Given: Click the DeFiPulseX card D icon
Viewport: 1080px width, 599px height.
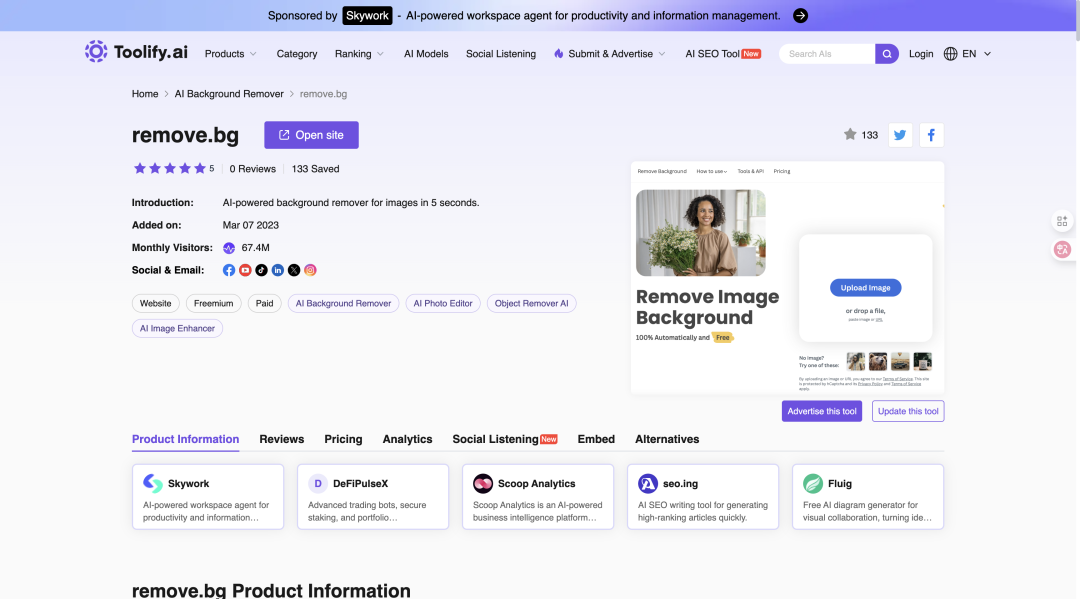Looking at the screenshot, I should [318, 483].
